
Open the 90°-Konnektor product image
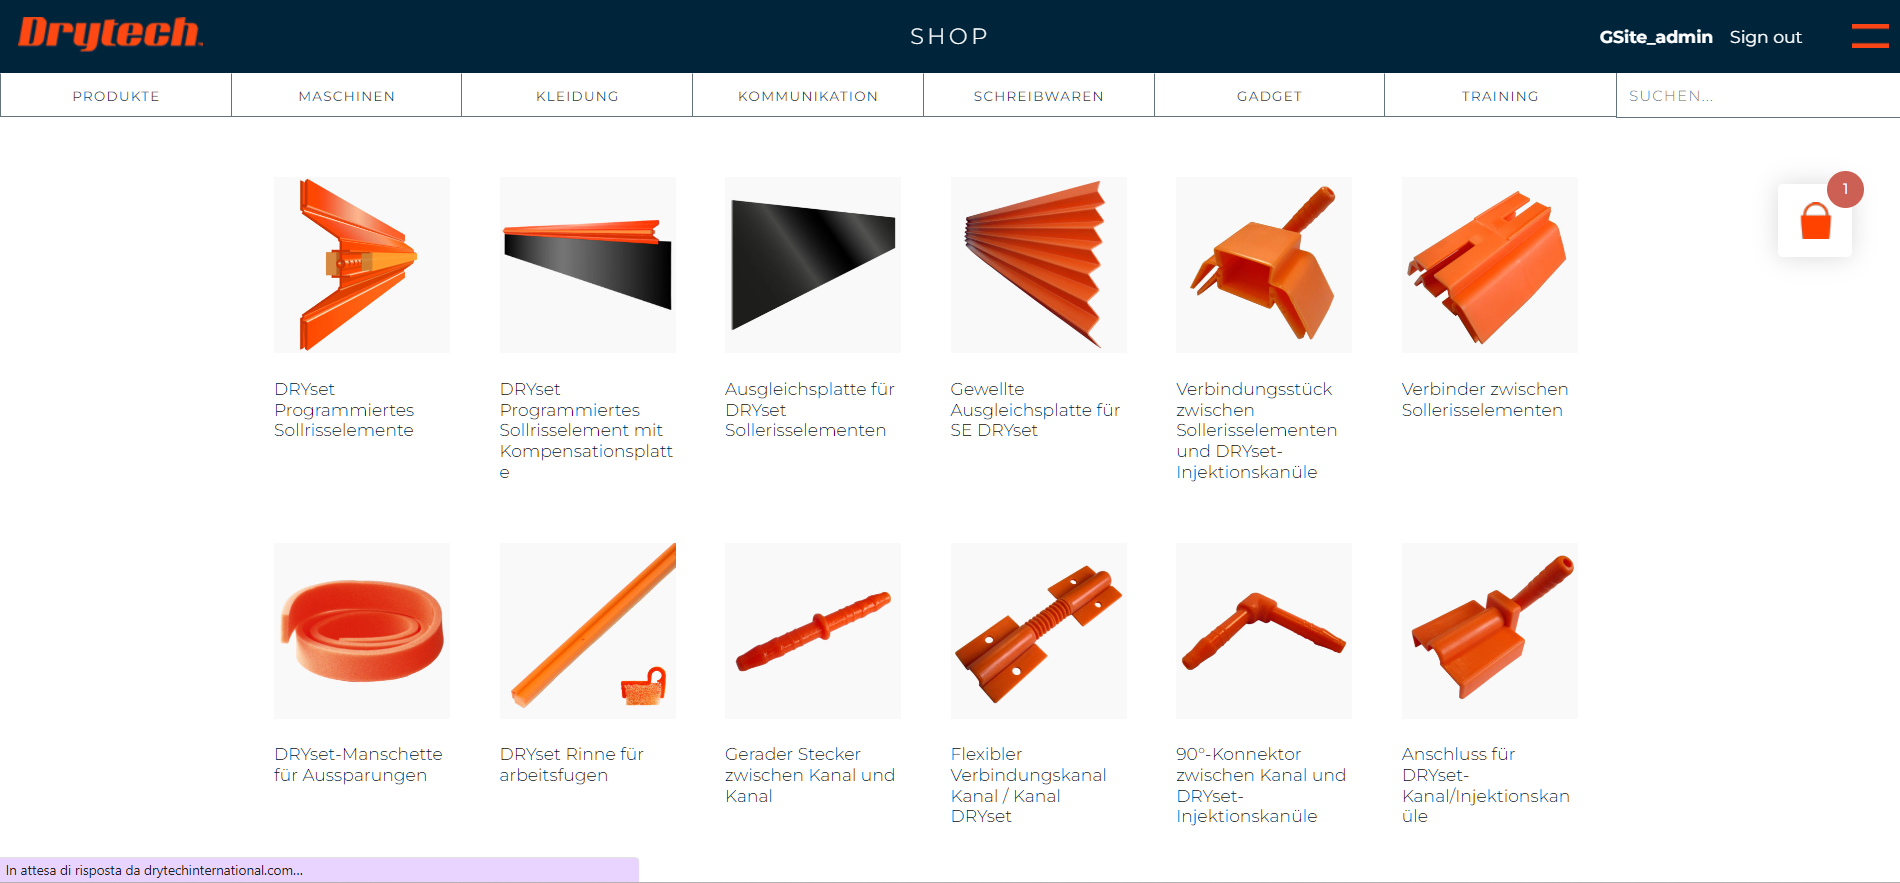[1264, 631]
